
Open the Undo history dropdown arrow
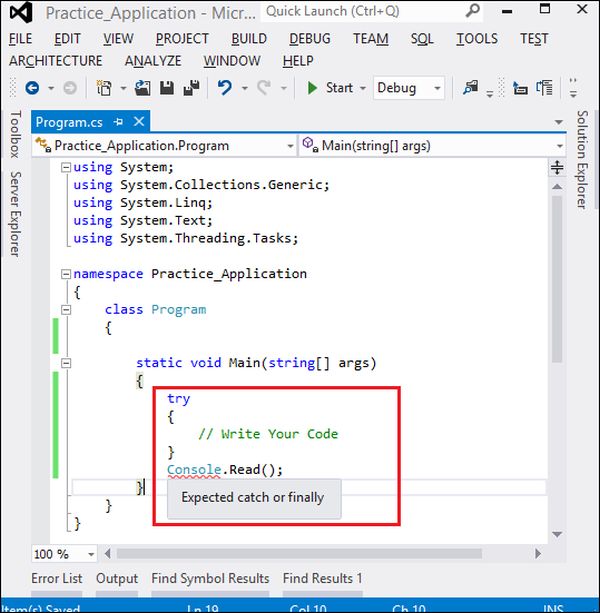tap(245, 88)
